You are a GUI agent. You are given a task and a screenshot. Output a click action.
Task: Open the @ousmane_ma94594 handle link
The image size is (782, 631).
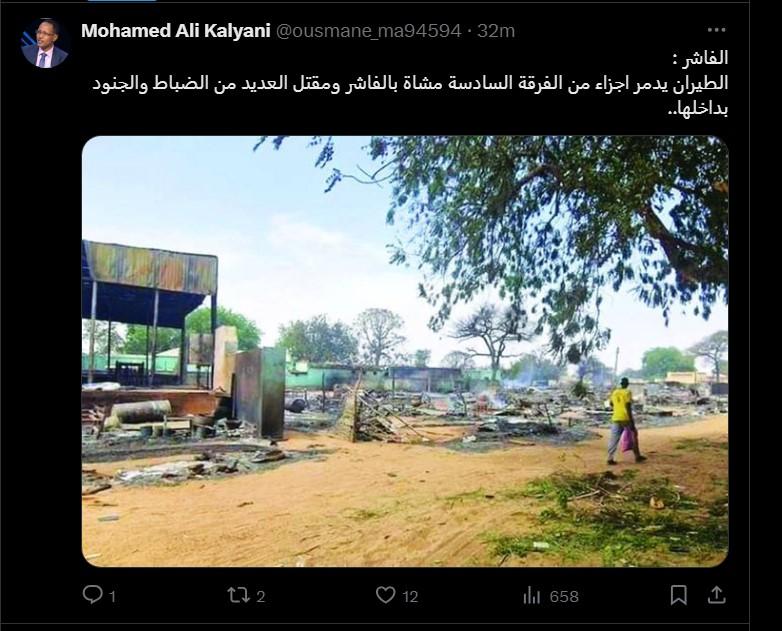(x=368, y=31)
